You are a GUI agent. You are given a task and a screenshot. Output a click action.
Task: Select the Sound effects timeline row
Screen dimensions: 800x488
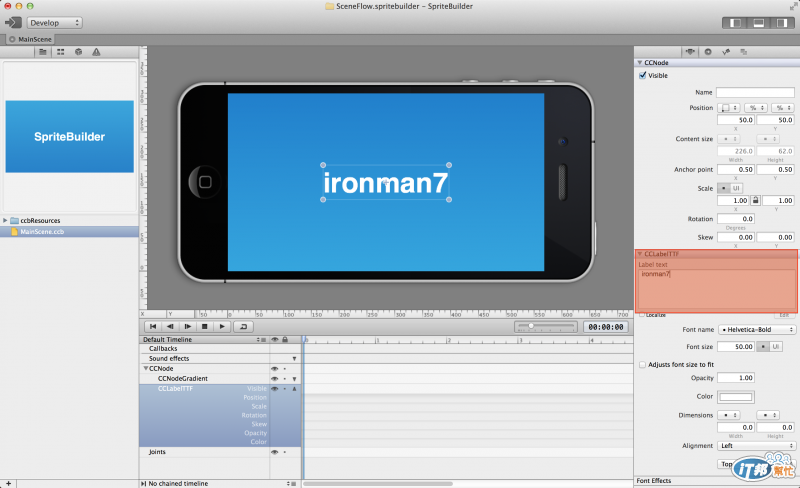point(169,358)
